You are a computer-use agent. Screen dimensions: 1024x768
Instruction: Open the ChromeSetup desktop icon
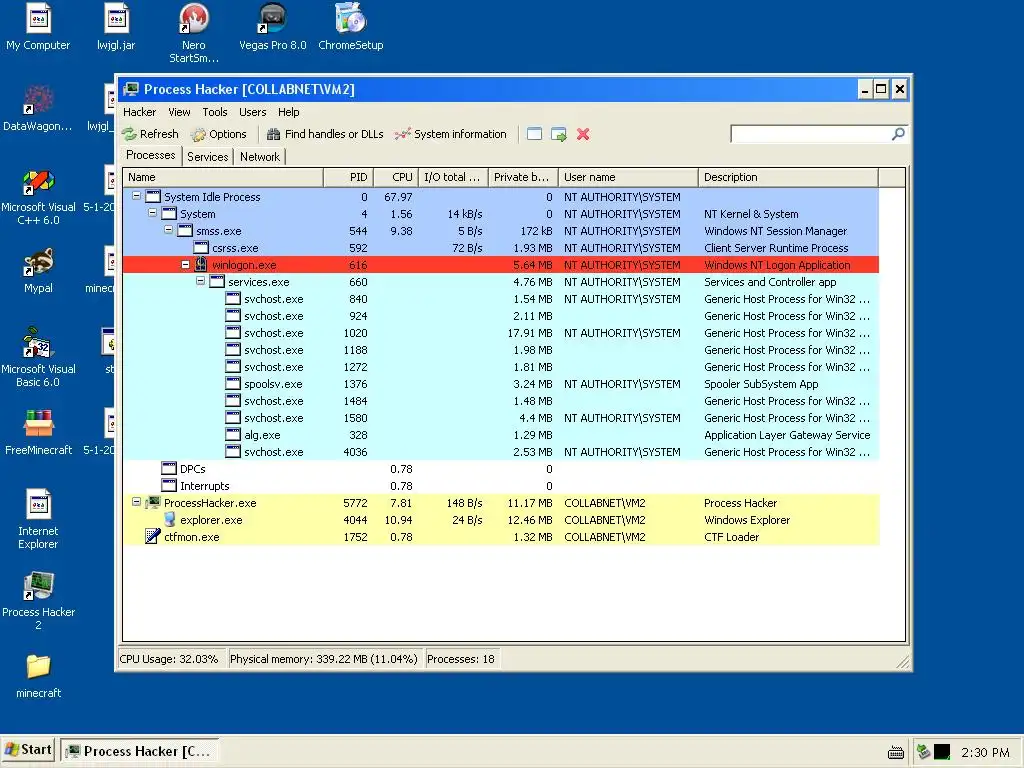351,26
